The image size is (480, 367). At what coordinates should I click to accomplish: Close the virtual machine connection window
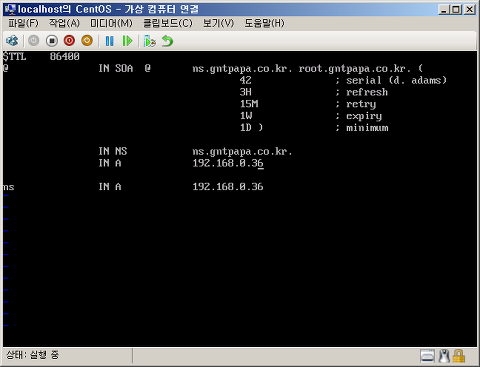469,9
